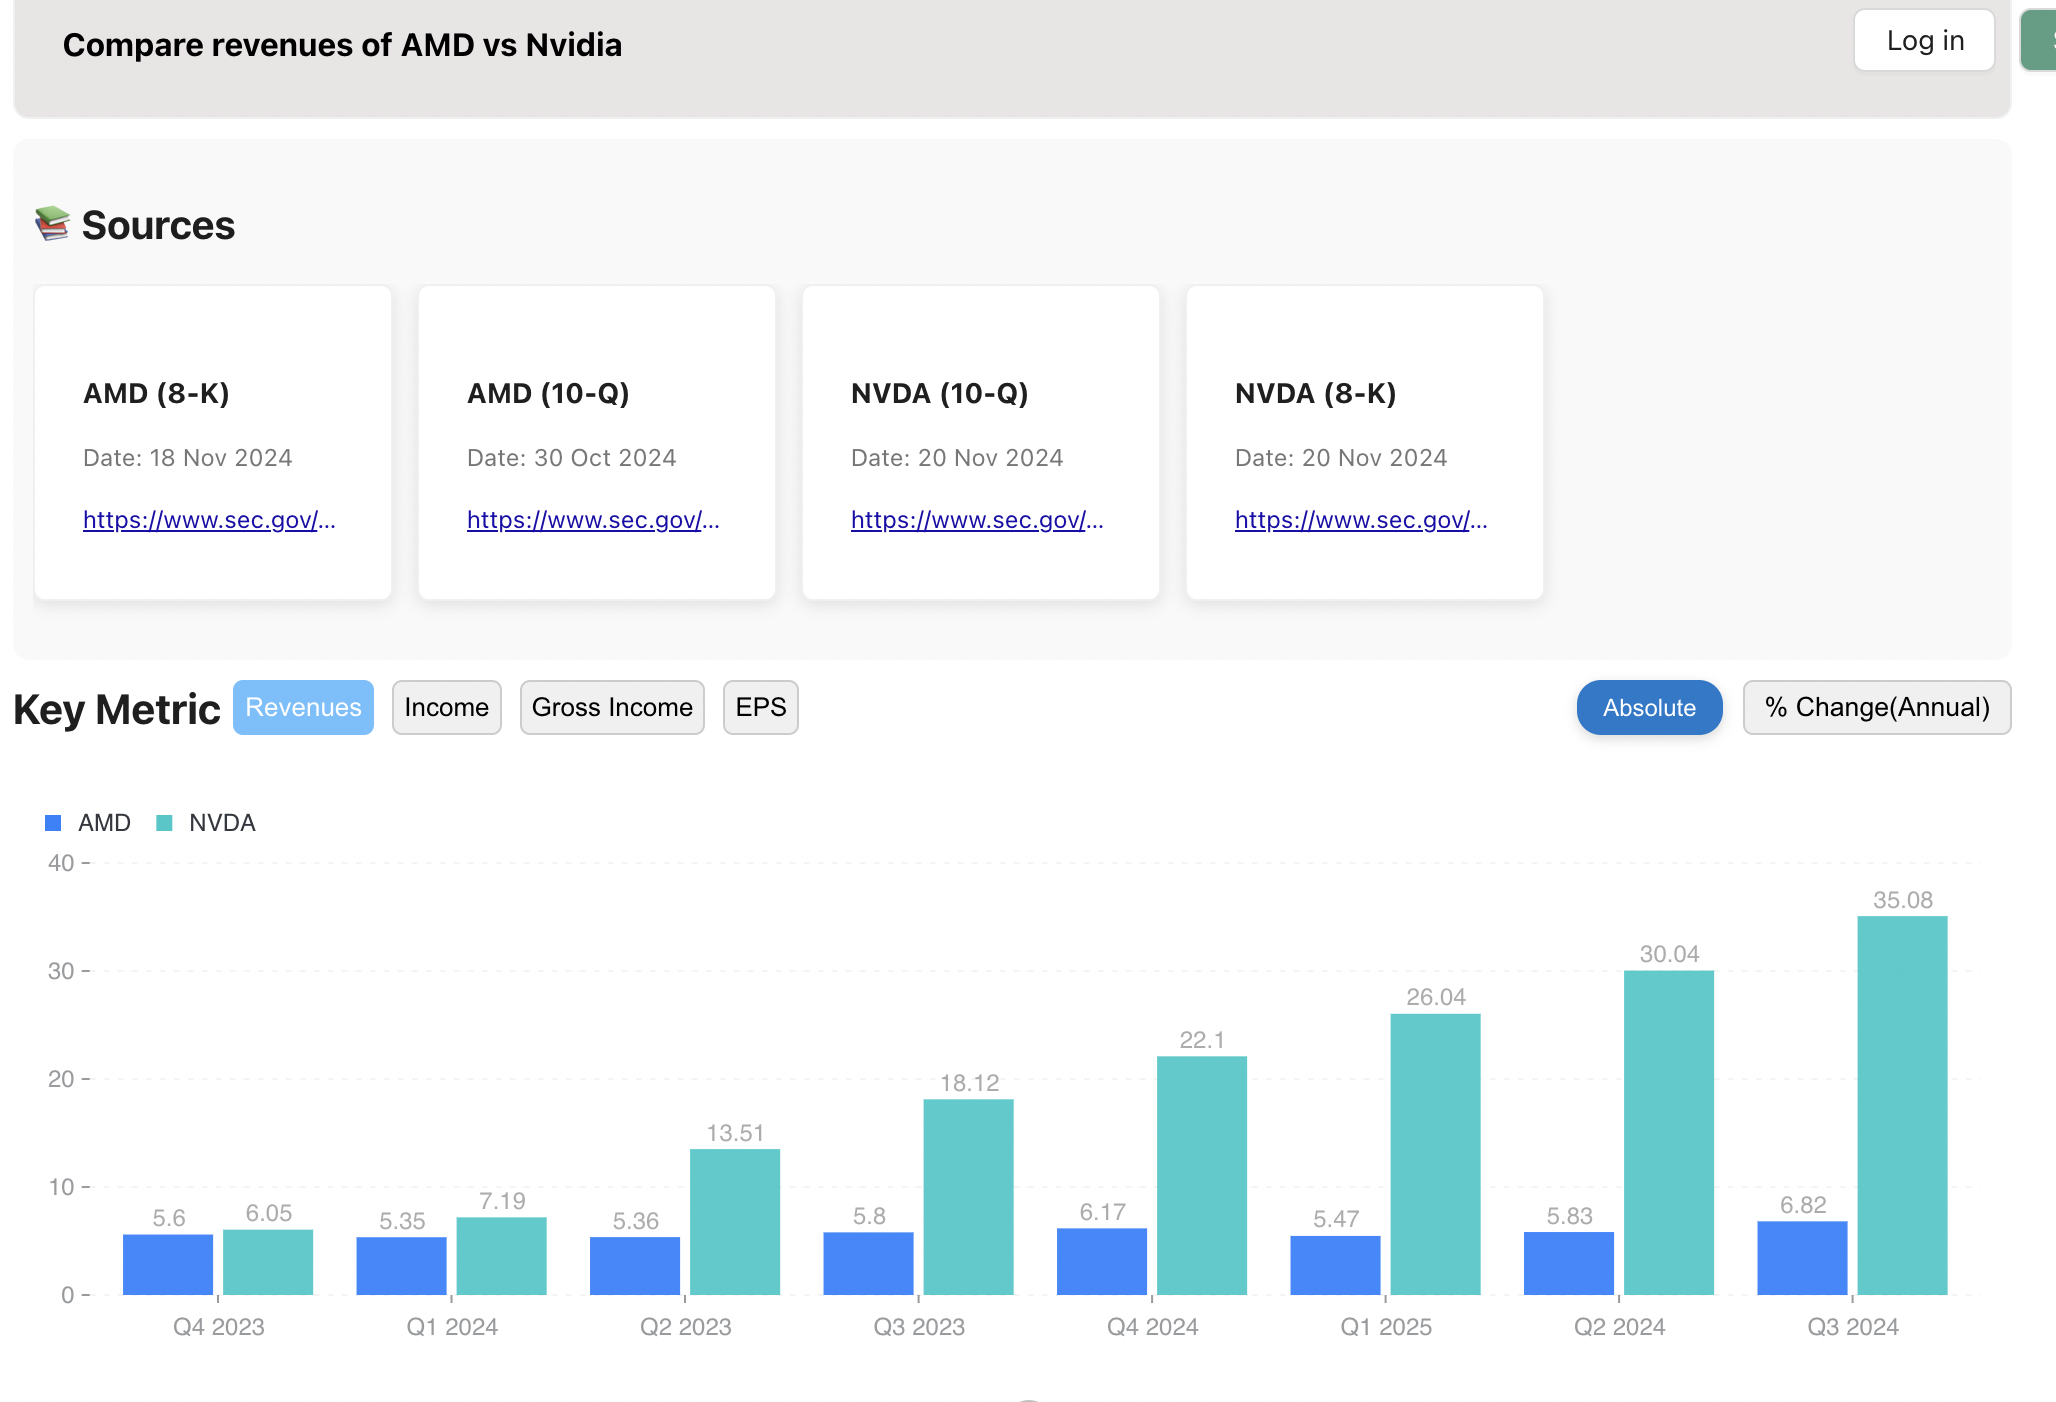This screenshot has height=1402, width=2056.
Task: Select the Absolute view toggle
Action: pos(1649,707)
